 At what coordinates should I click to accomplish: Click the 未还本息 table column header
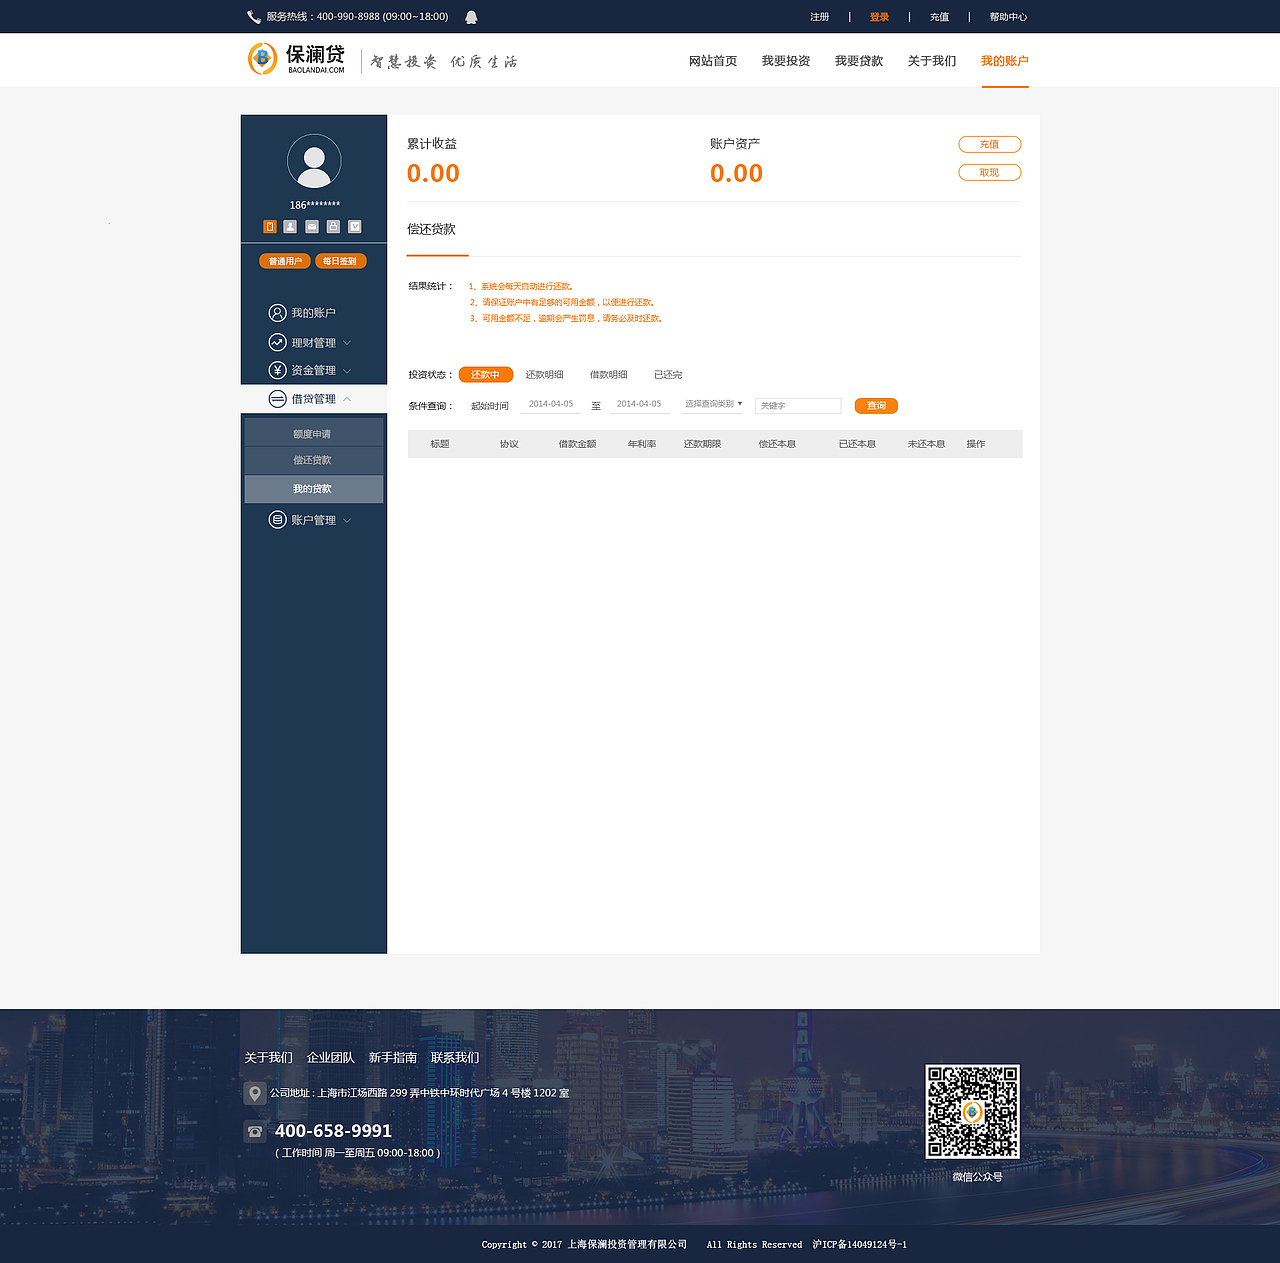point(926,444)
